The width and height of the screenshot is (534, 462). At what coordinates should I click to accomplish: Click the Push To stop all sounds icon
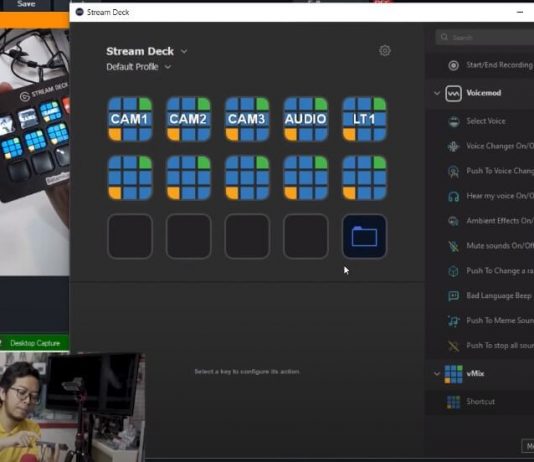453,346
